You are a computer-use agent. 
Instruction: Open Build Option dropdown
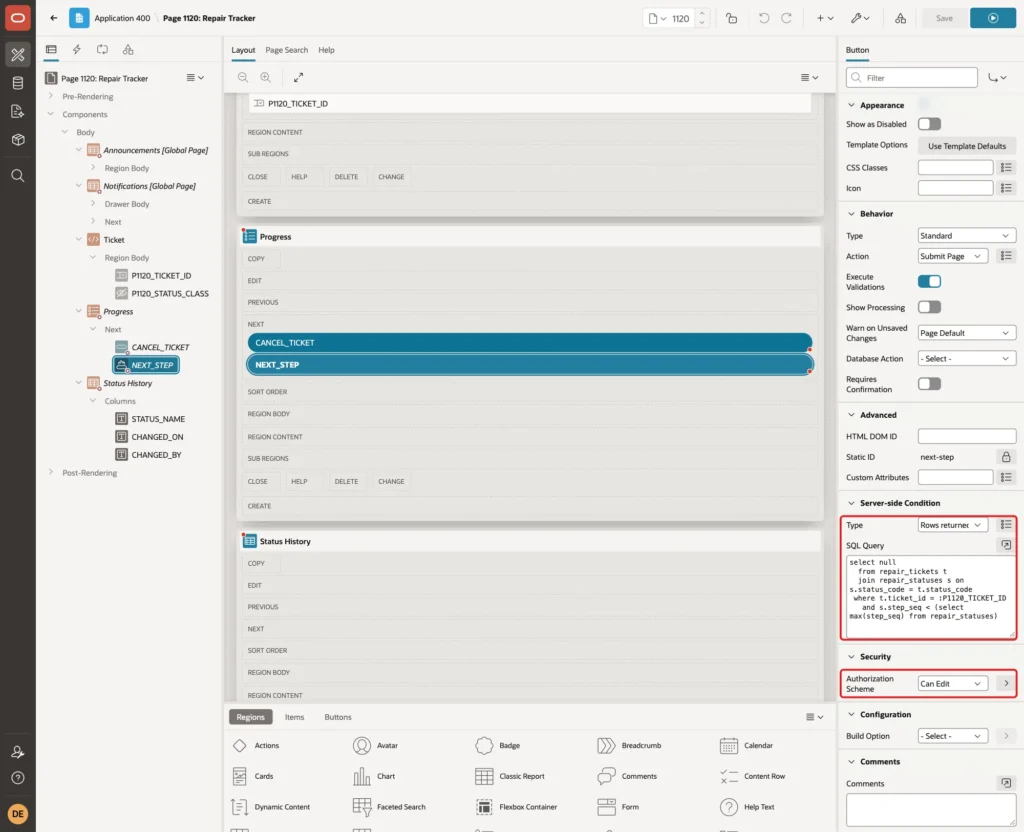tap(952, 736)
